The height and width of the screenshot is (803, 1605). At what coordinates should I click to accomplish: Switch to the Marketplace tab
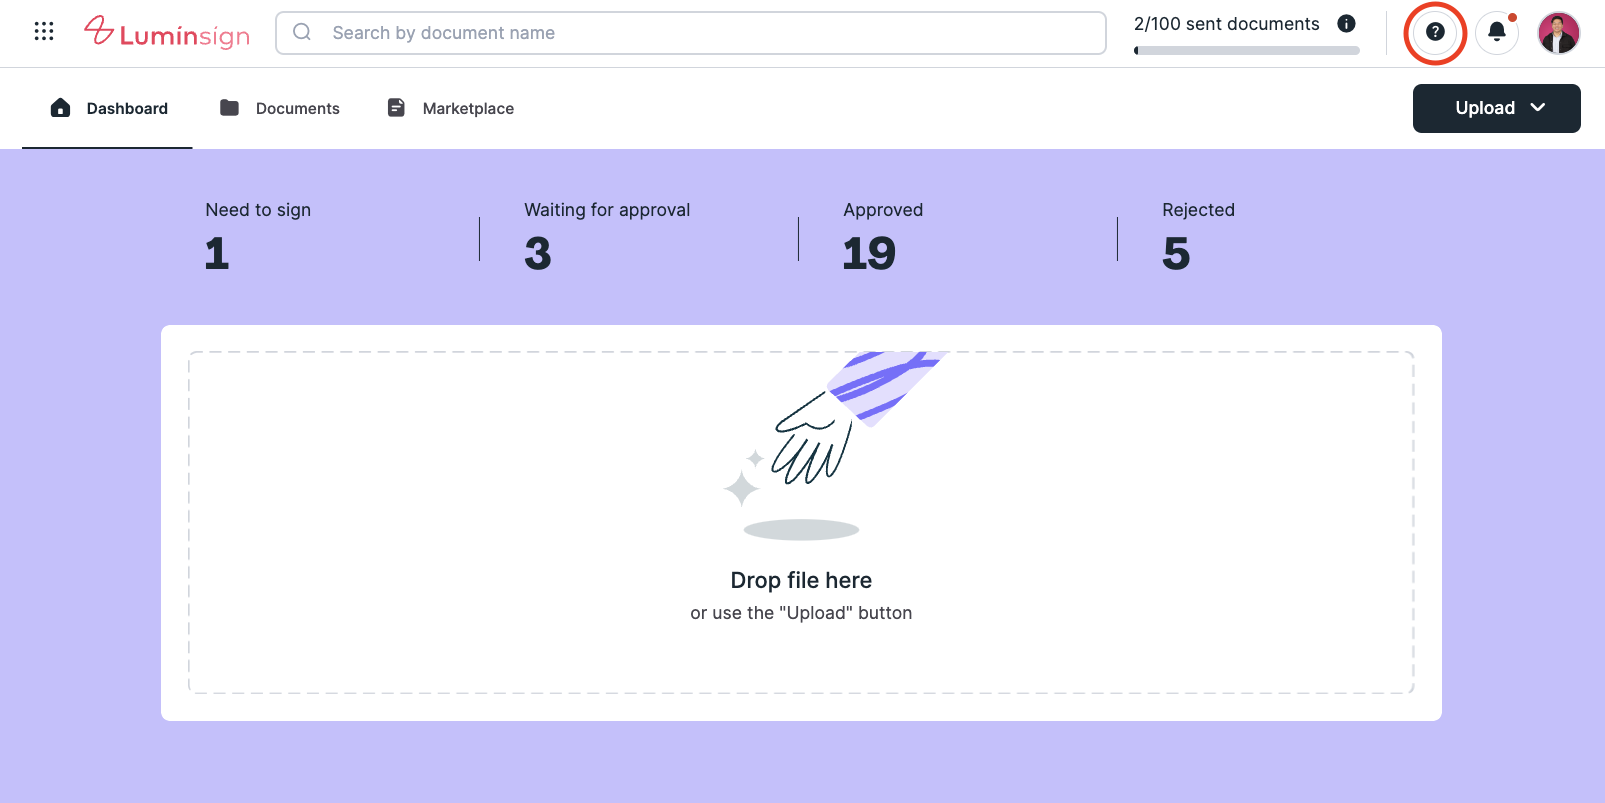[x=468, y=108]
